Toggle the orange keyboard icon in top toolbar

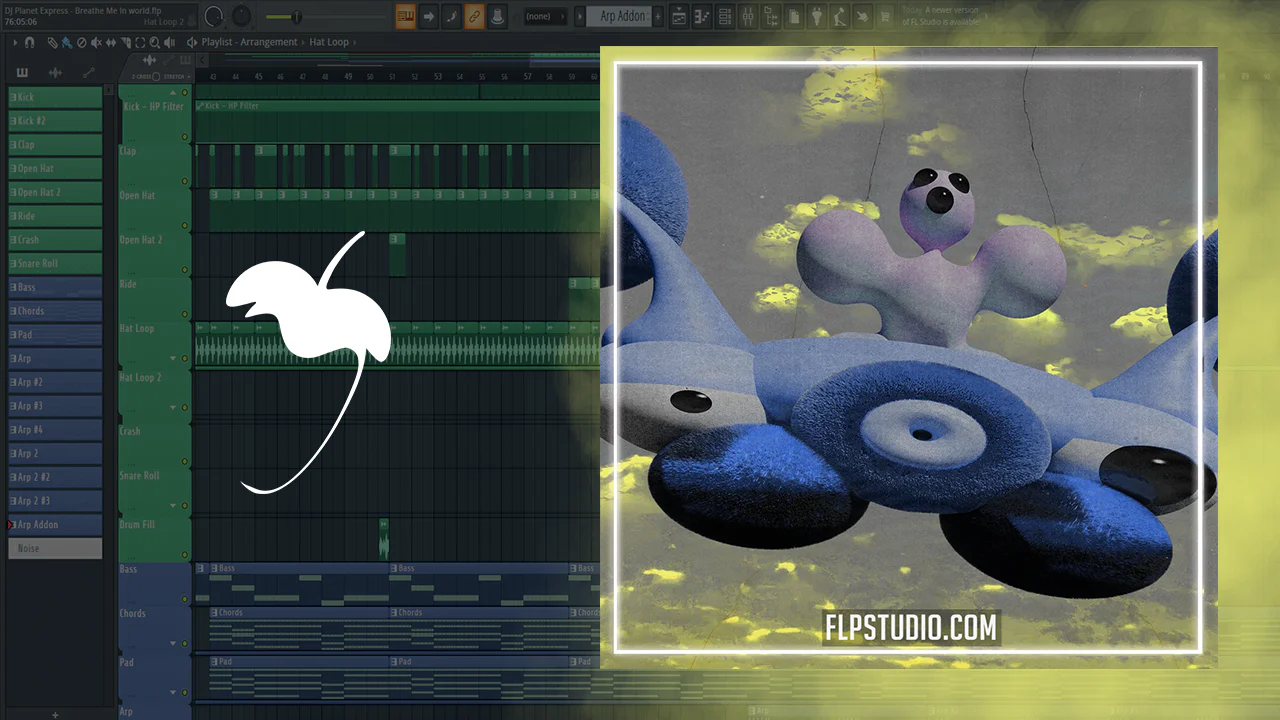click(x=405, y=16)
